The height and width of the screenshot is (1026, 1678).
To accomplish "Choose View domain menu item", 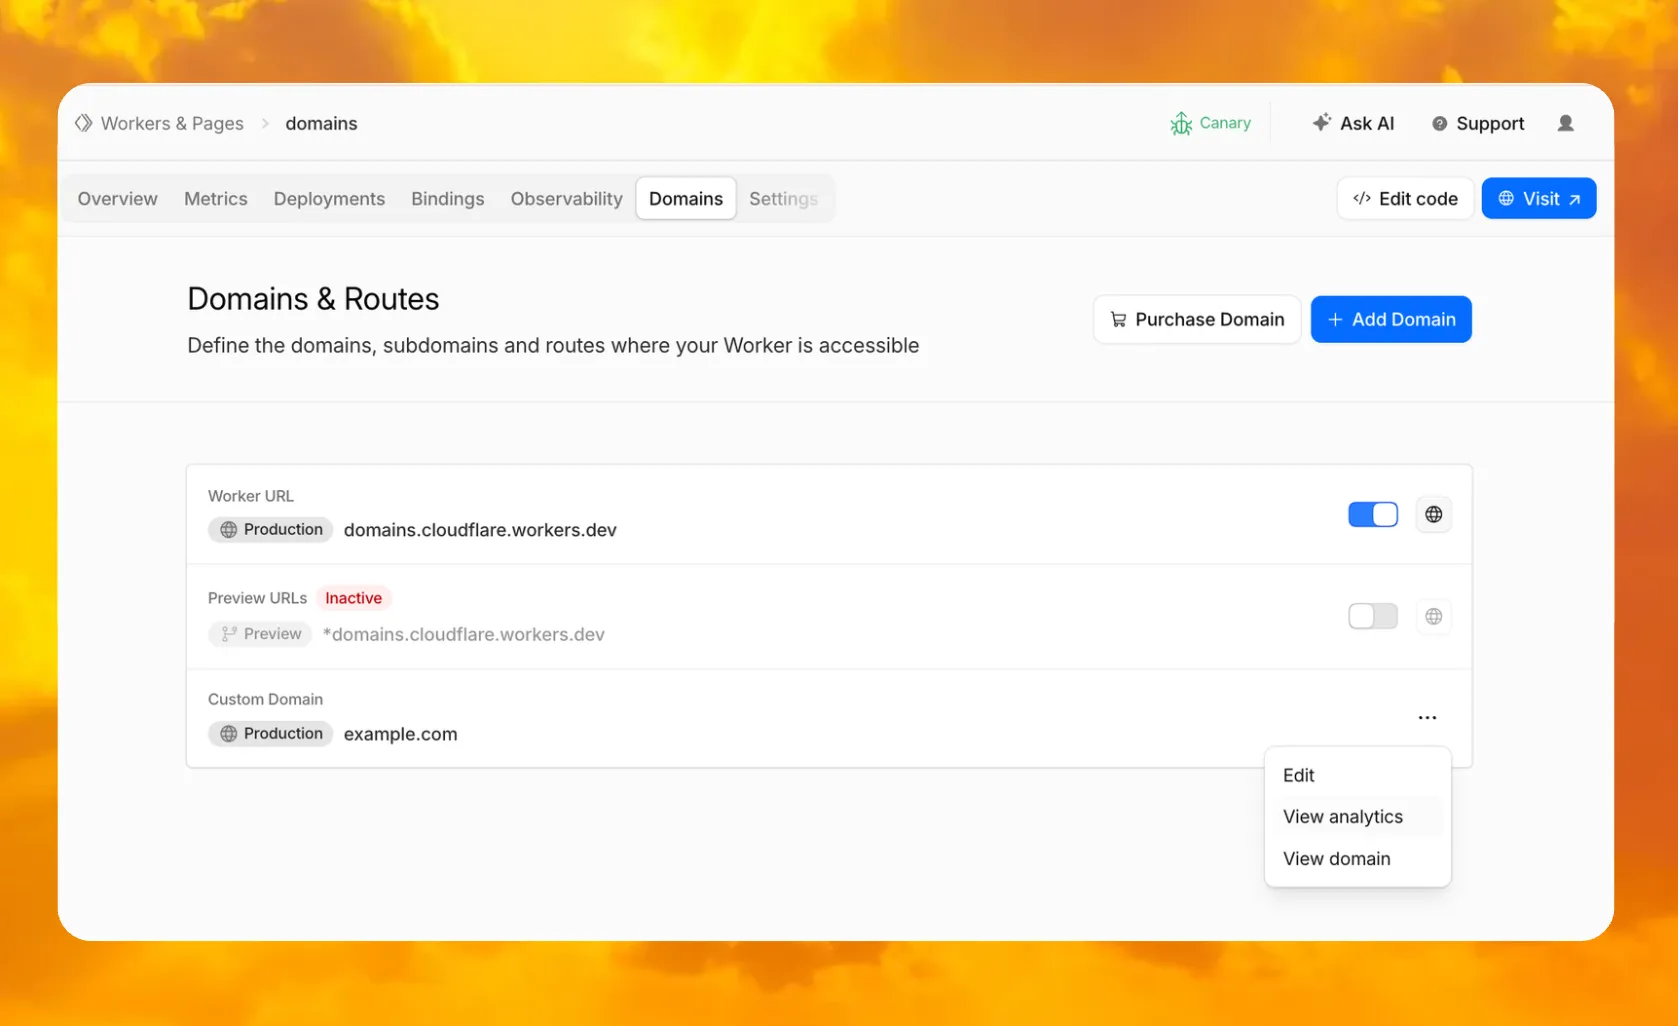I will pos(1357,859).
